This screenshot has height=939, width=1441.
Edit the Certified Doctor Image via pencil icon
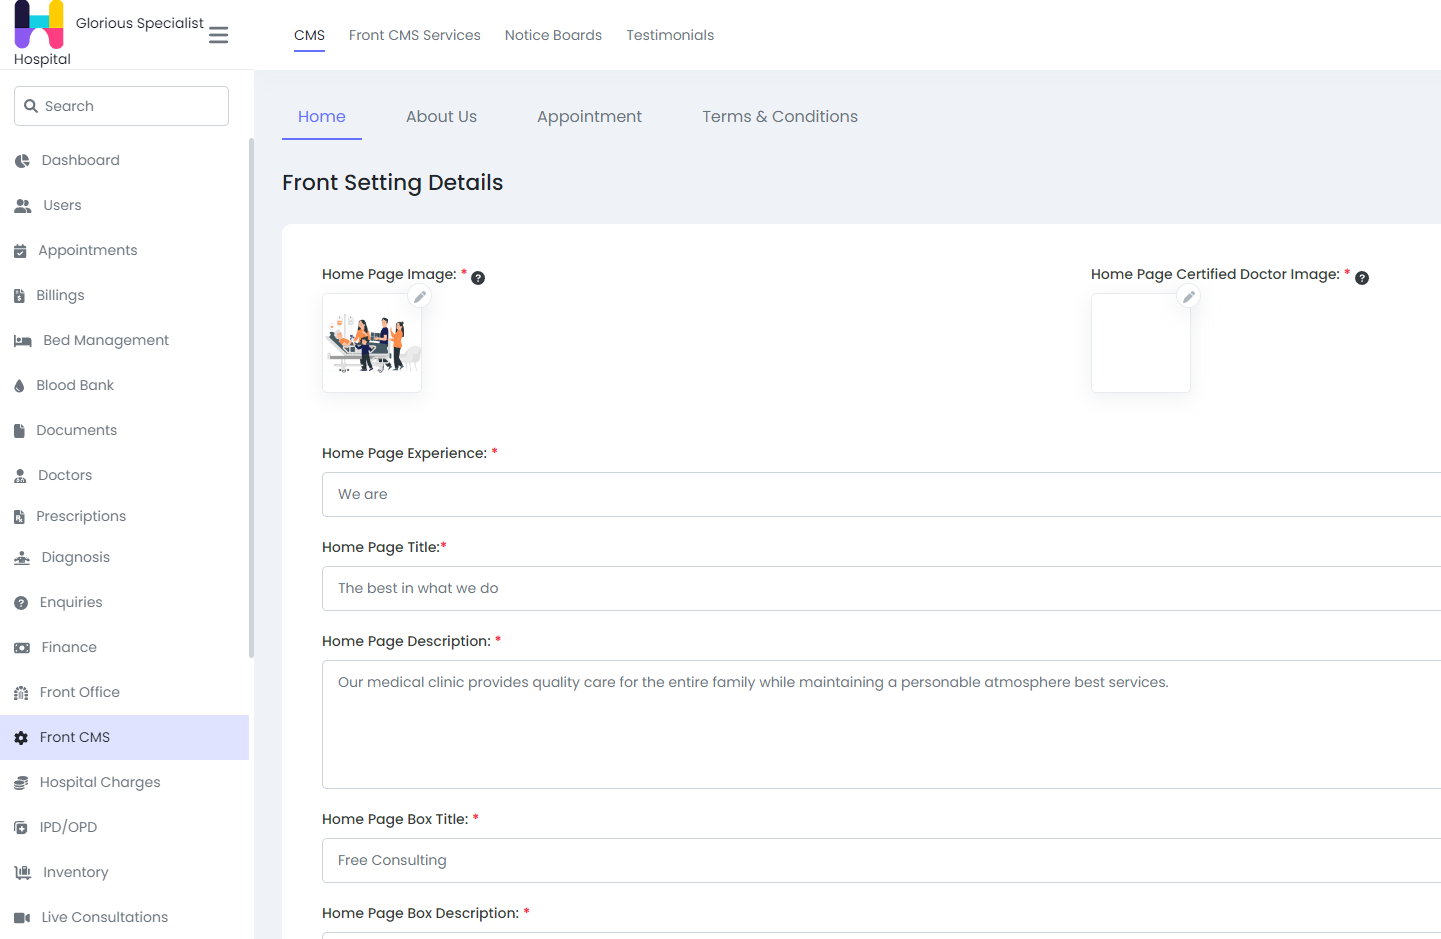coord(1188,296)
